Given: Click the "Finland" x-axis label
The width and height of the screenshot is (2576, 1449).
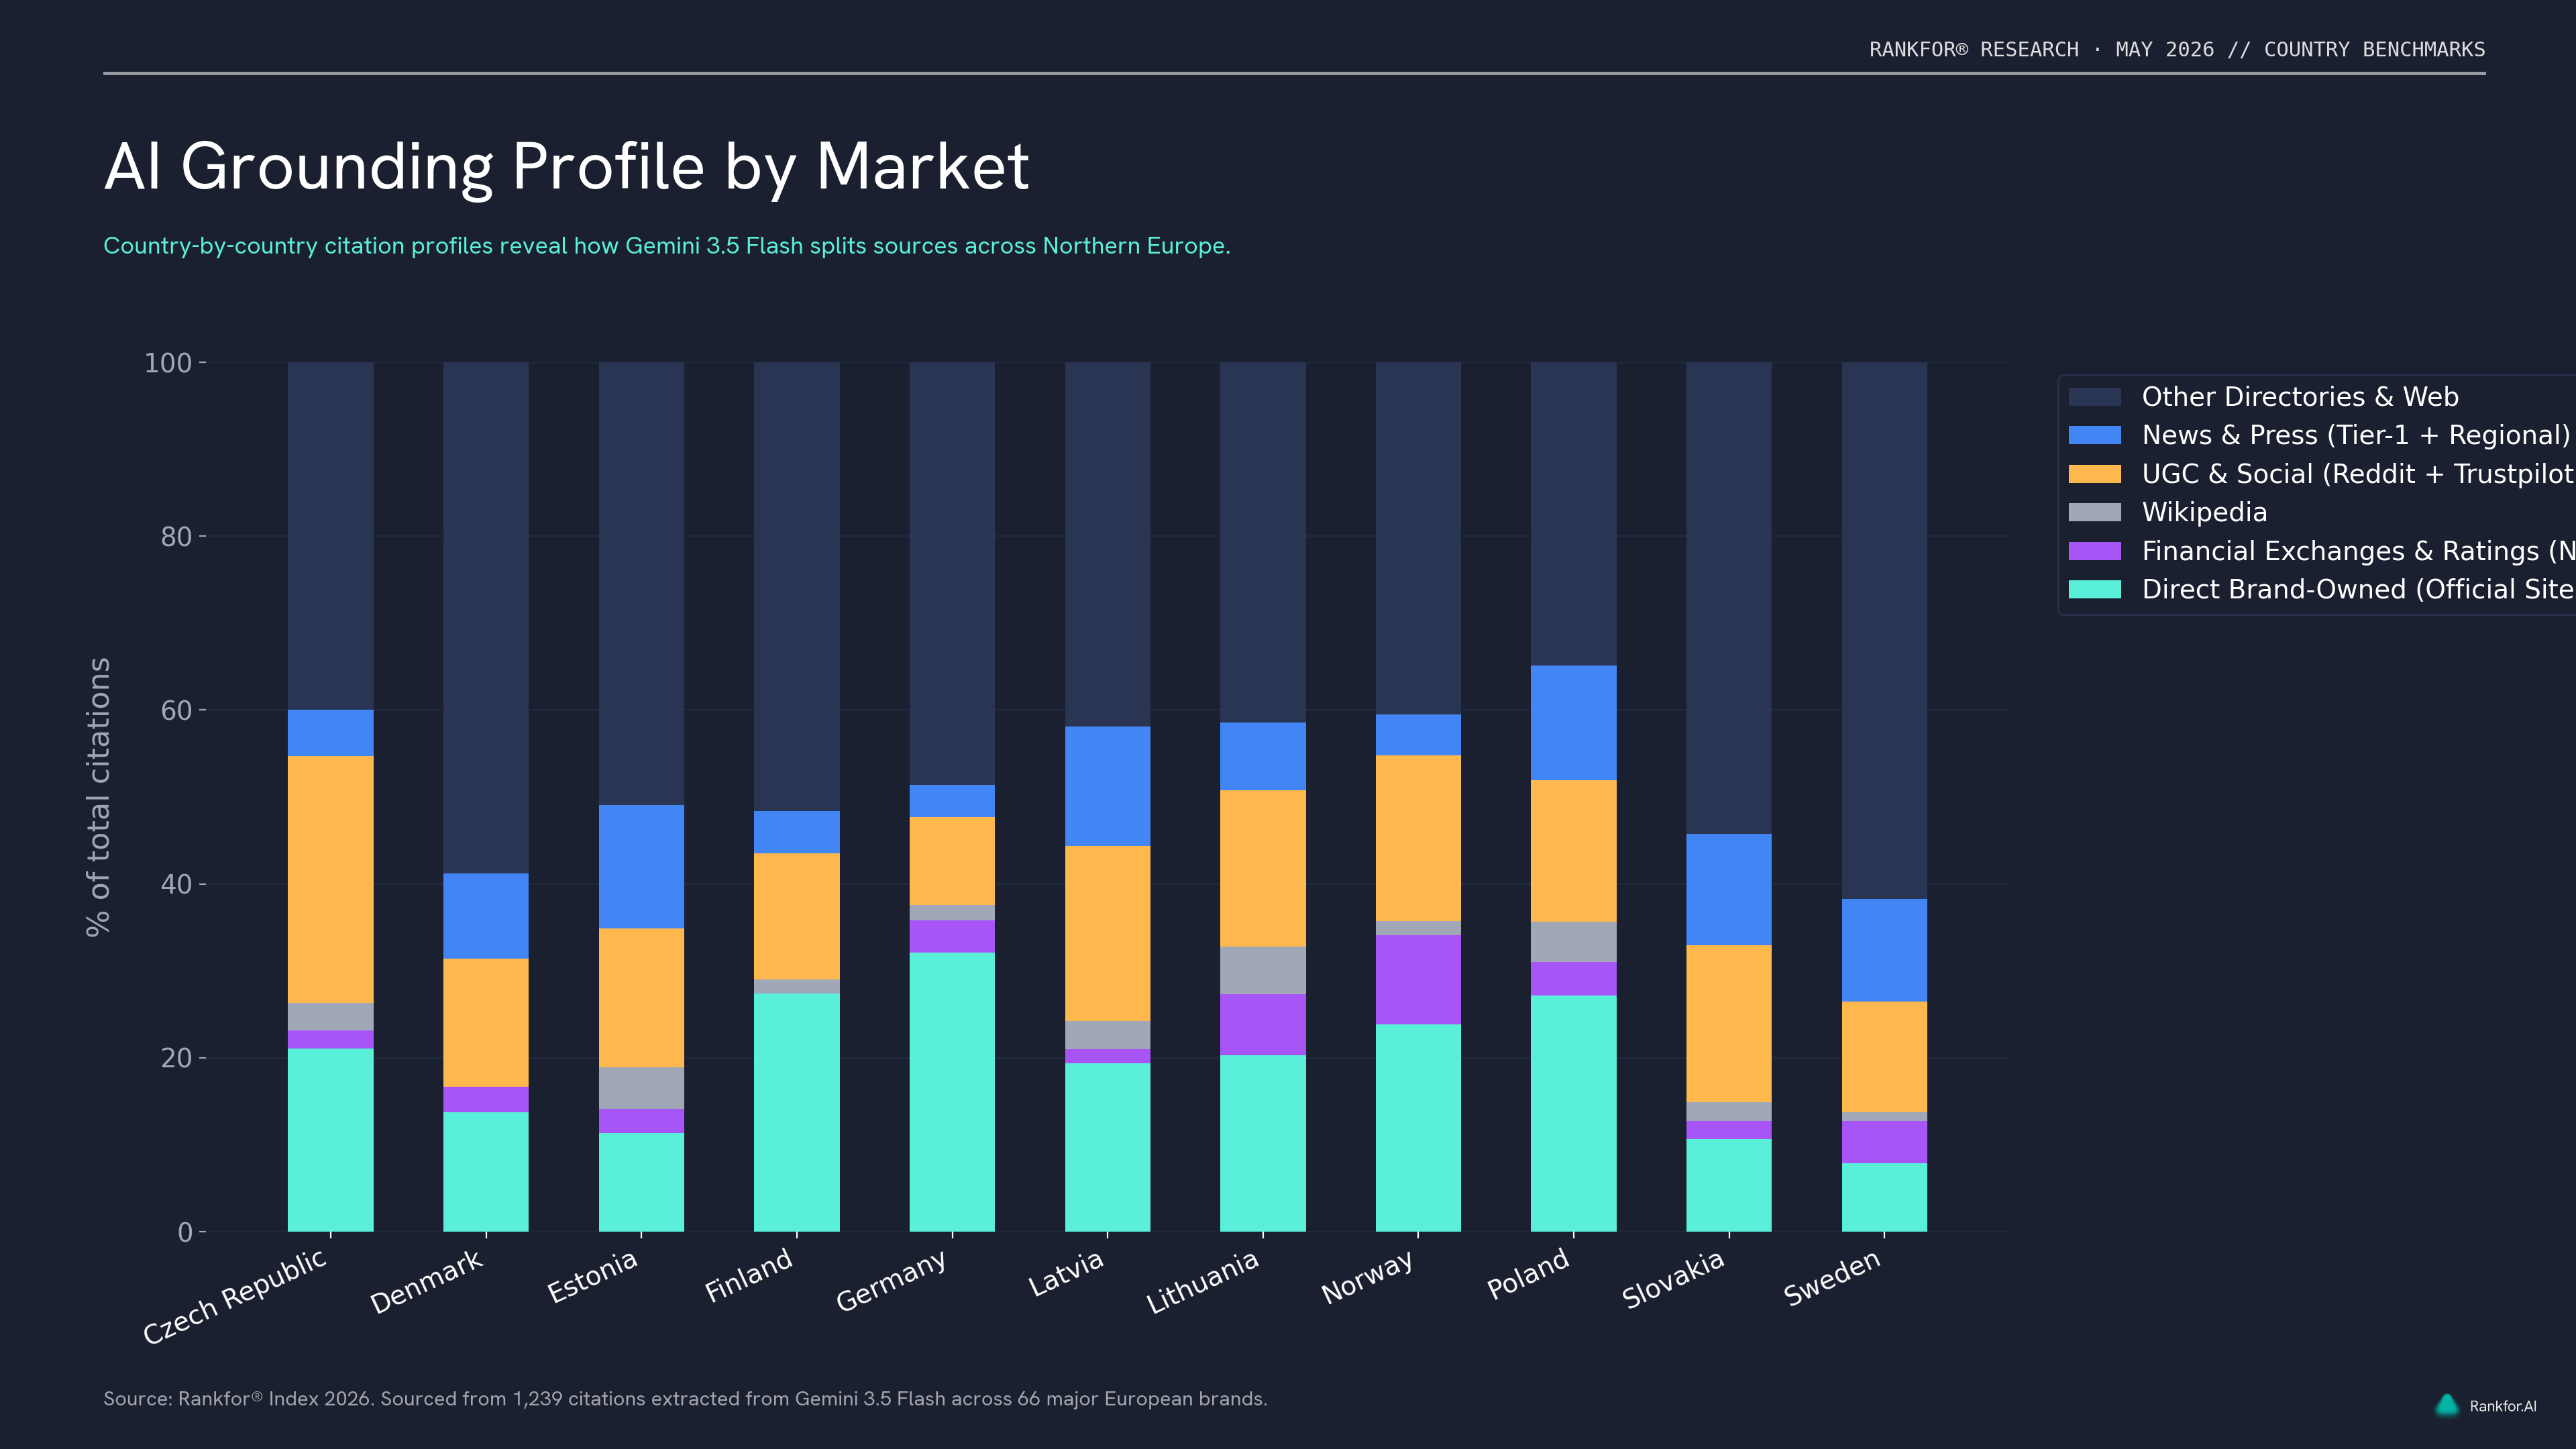Looking at the screenshot, I should [x=749, y=1275].
